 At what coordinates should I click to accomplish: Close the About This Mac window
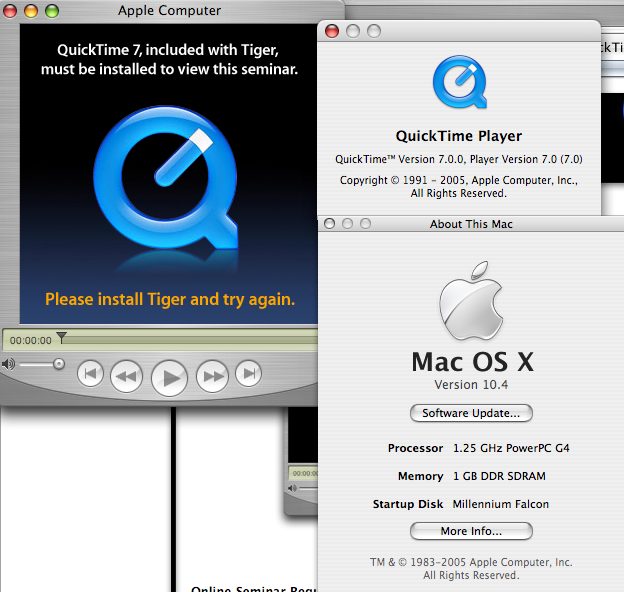(x=330, y=224)
